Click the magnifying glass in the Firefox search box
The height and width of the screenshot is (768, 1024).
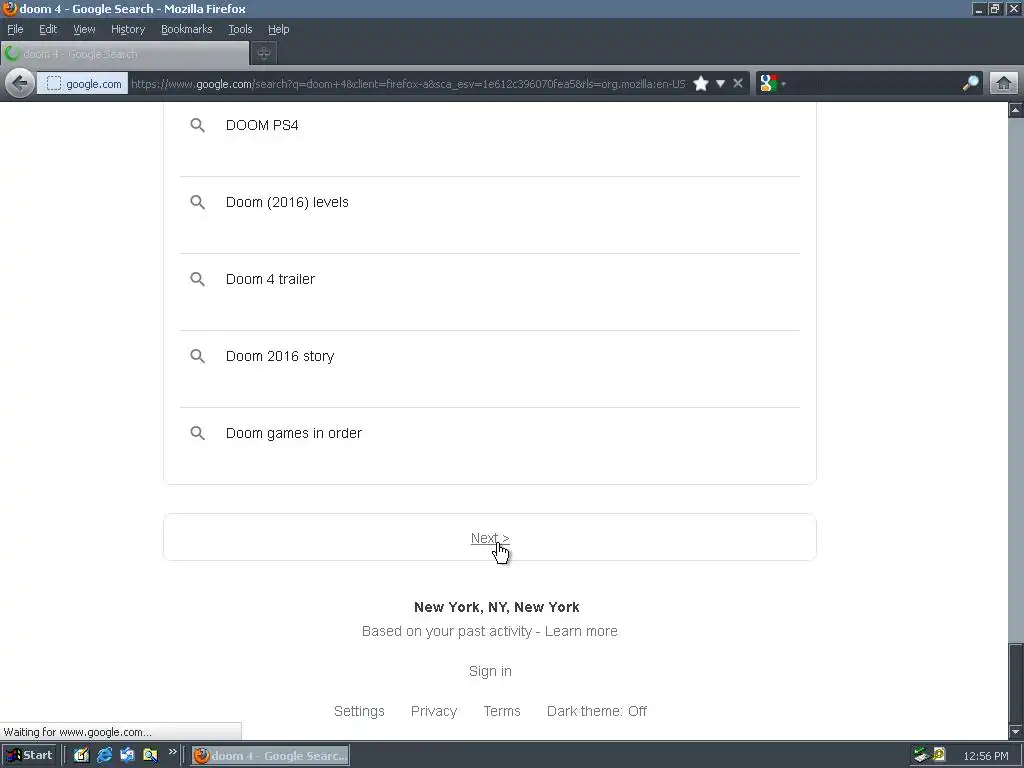(x=970, y=83)
